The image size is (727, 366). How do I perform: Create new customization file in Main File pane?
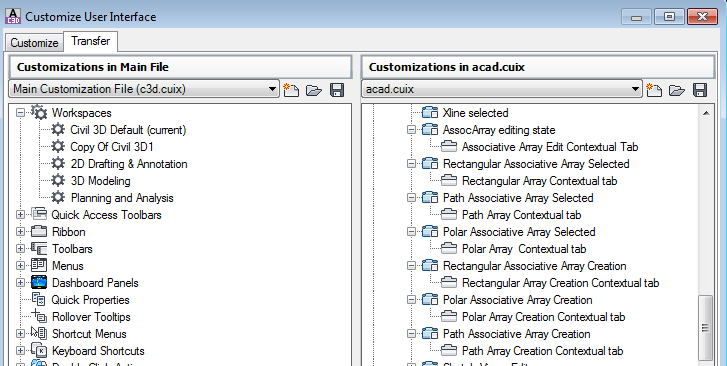[291, 90]
